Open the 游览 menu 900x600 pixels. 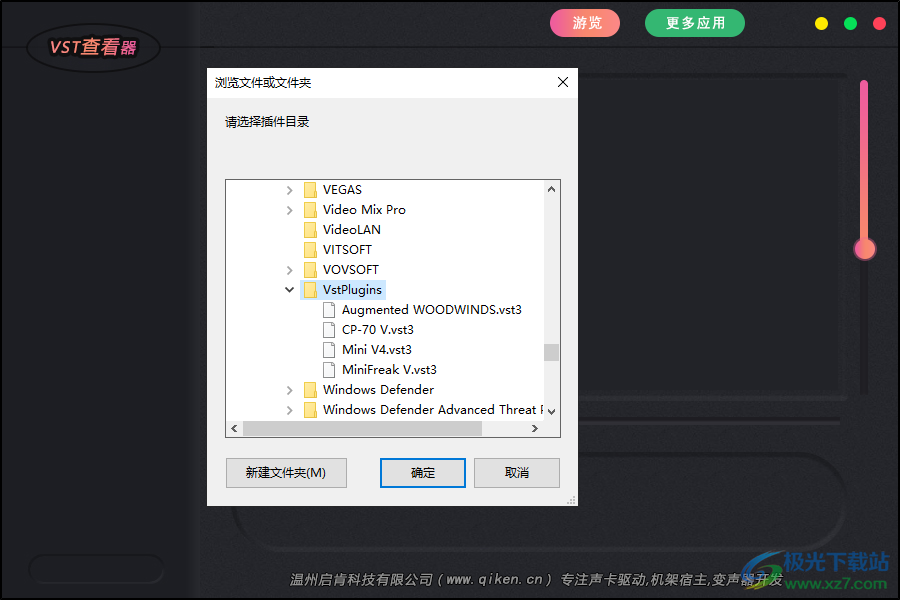point(585,22)
